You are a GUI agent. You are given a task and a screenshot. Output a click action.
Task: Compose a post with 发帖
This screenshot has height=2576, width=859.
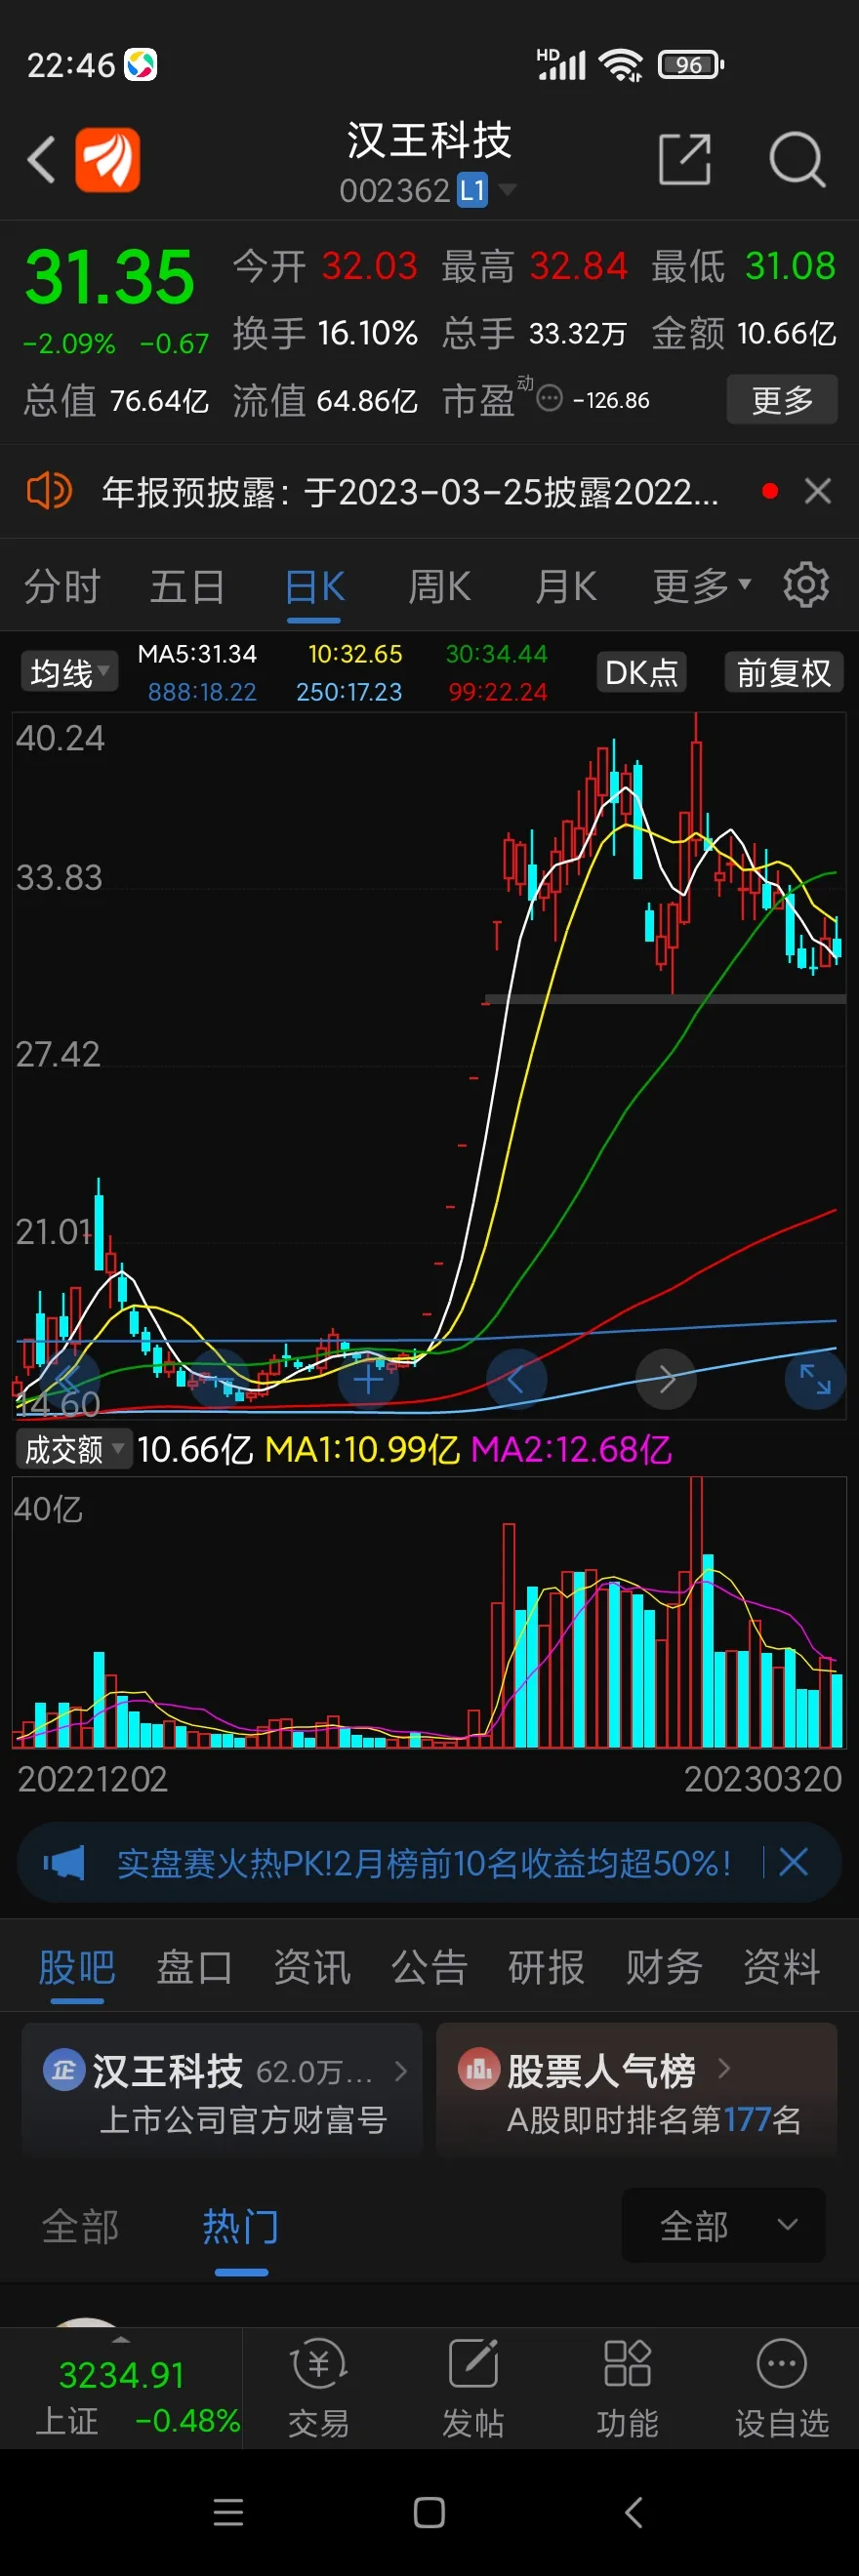pyautogui.click(x=473, y=2389)
